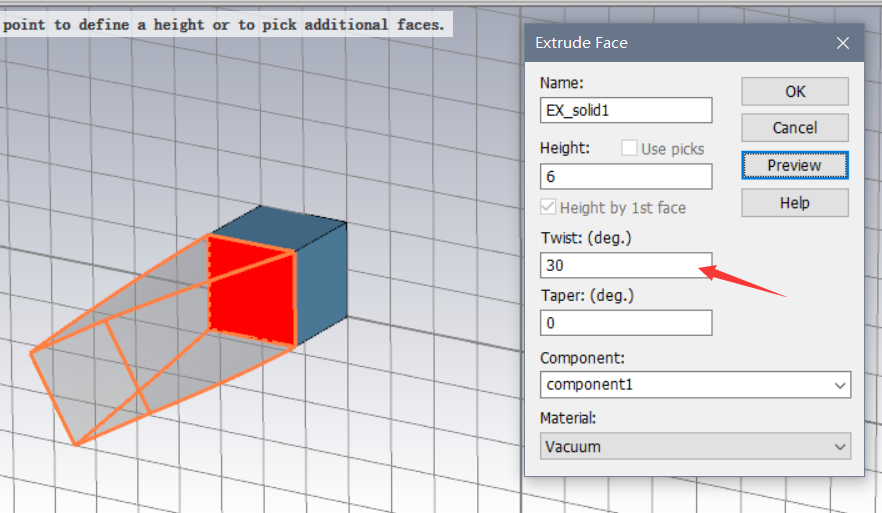Click the blue side face of the cube
882x513 pixels.
(321, 284)
